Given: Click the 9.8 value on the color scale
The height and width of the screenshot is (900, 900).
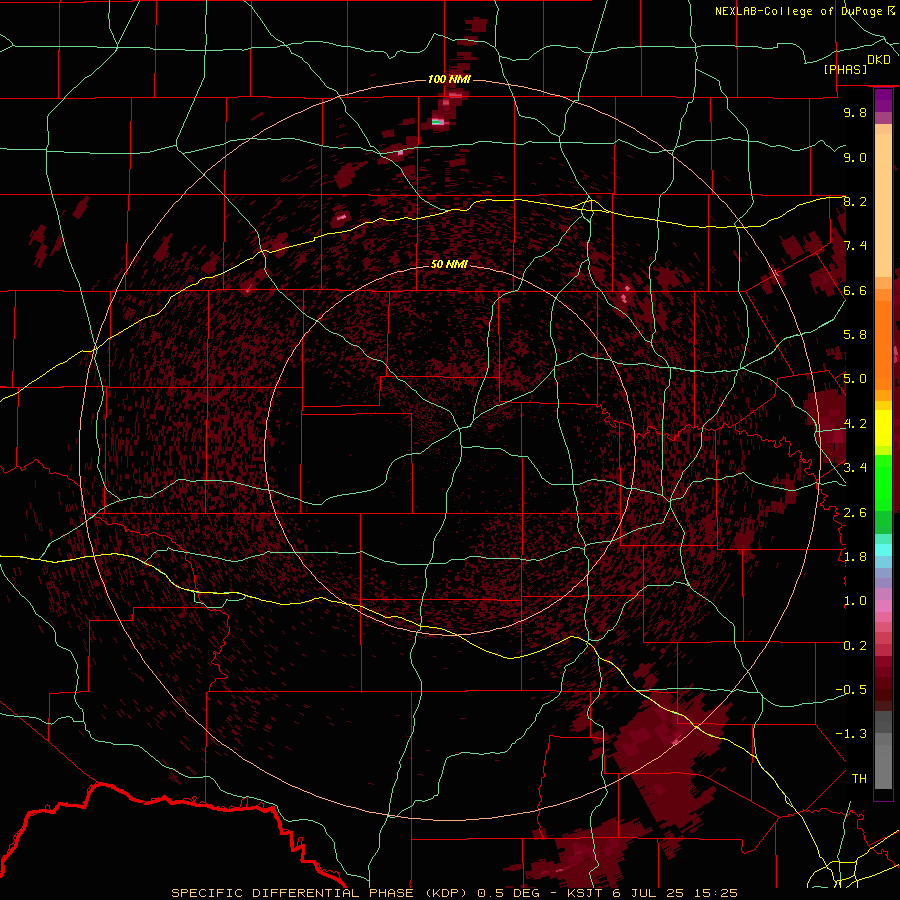Looking at the screenshot, I should (x=855, y=112).
